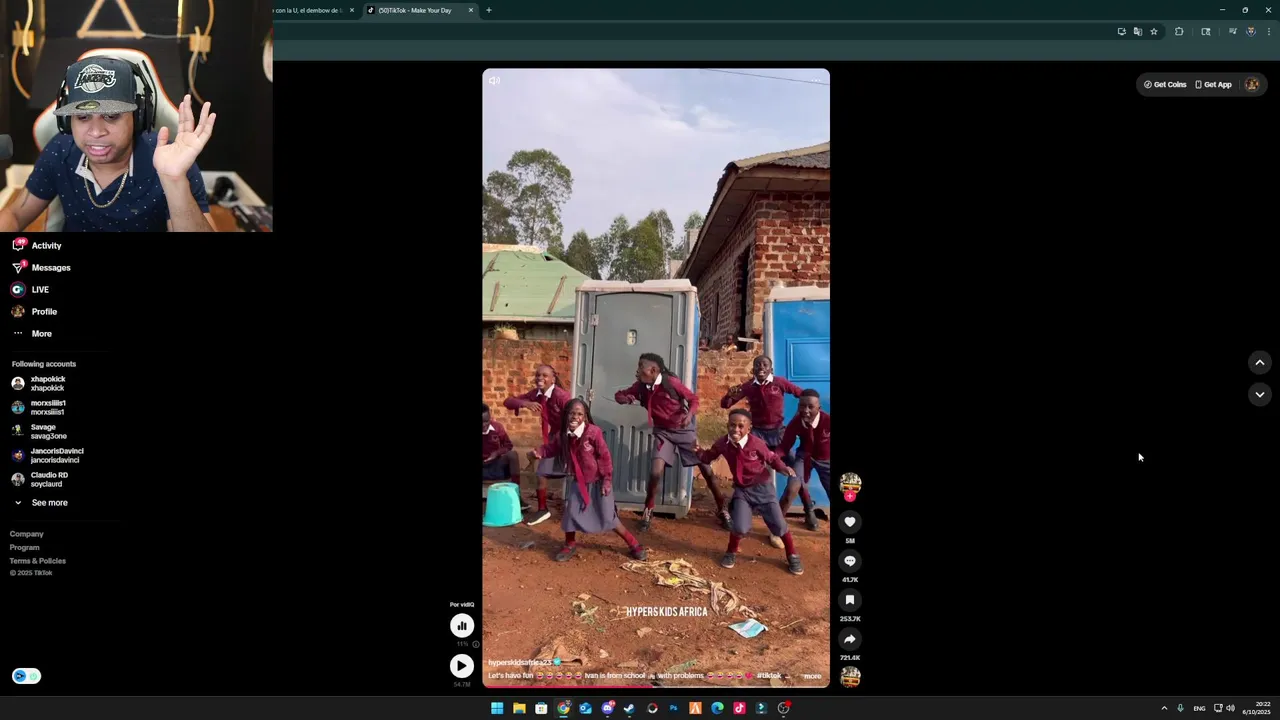Open vidIQ stats bar chart button
This screenshot has width=1280, height=720.
coord(461,626)
